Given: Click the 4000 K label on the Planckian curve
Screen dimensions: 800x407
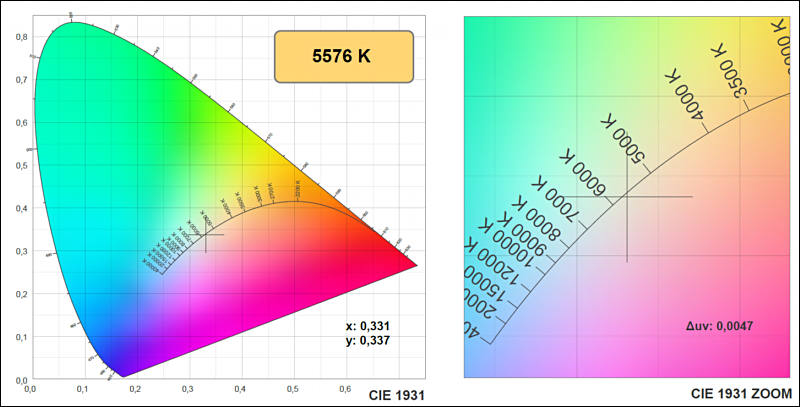Looking at the screenshot, I should [686, 96].
